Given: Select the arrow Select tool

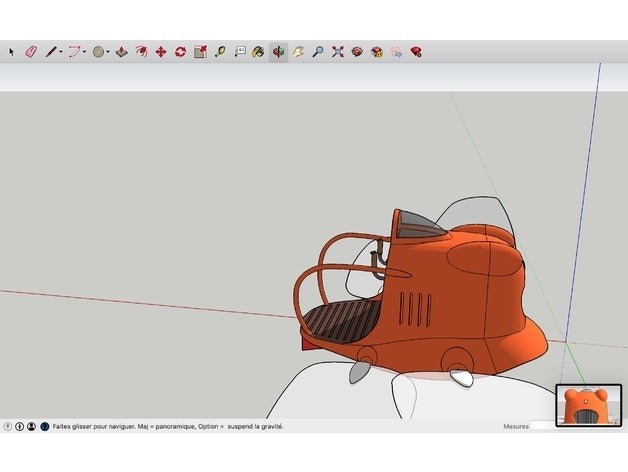Looking at the screenshot, I should [x=12, y=51].
